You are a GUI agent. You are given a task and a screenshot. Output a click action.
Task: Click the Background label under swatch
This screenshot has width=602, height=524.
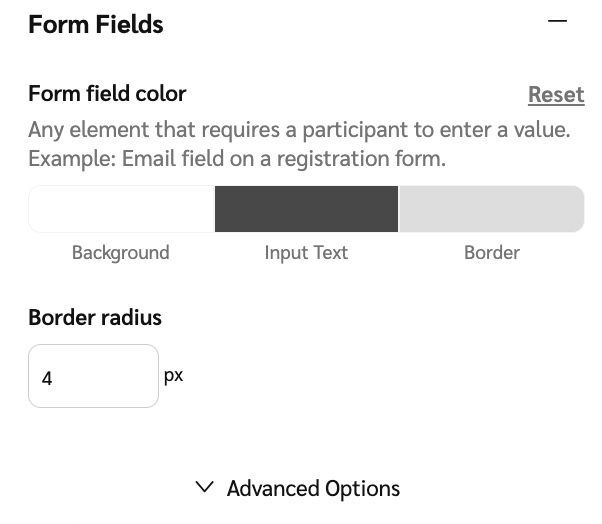(121, 253)
